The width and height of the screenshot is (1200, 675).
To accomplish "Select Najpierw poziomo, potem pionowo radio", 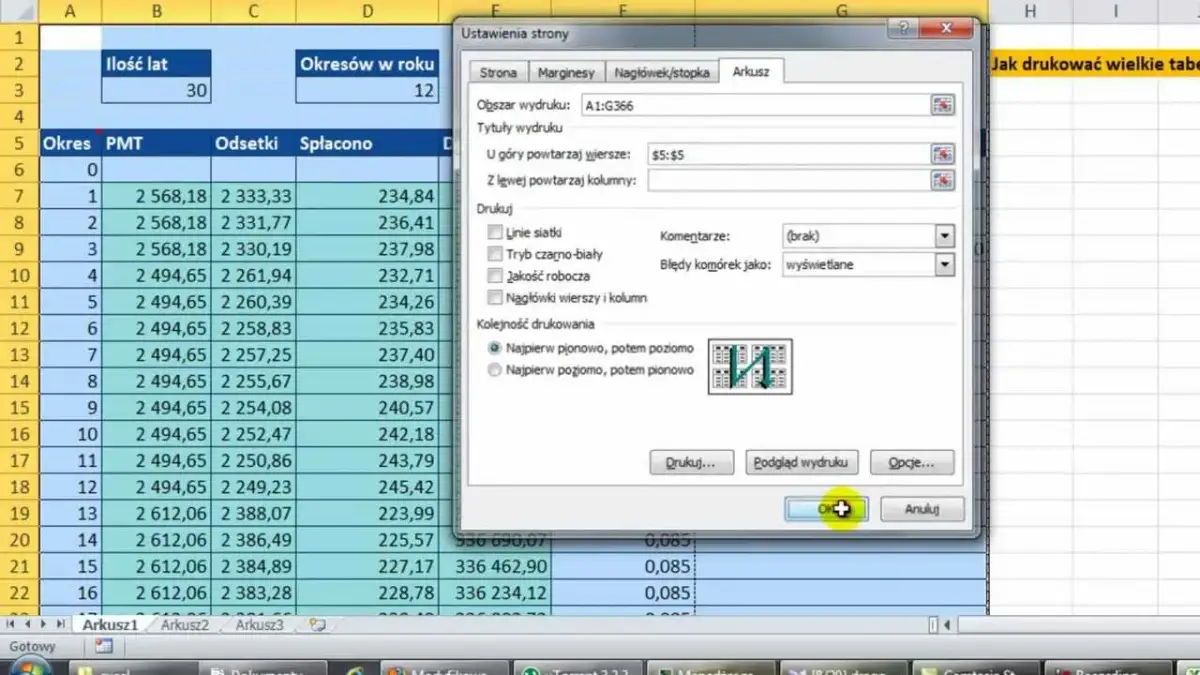I will [x=494, y=370].
